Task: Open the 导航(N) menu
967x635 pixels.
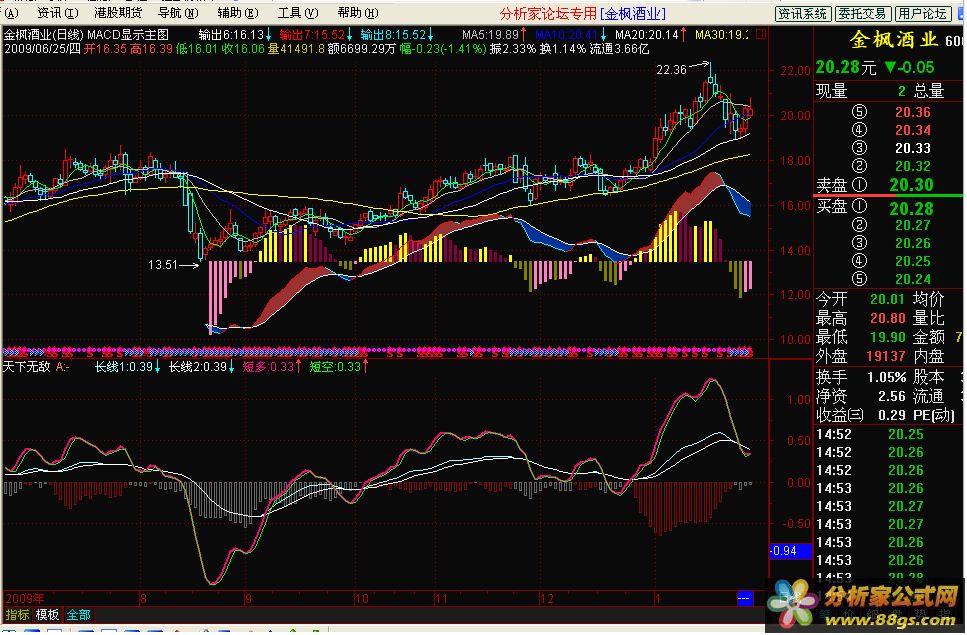Action: click(x=178, y=12)
